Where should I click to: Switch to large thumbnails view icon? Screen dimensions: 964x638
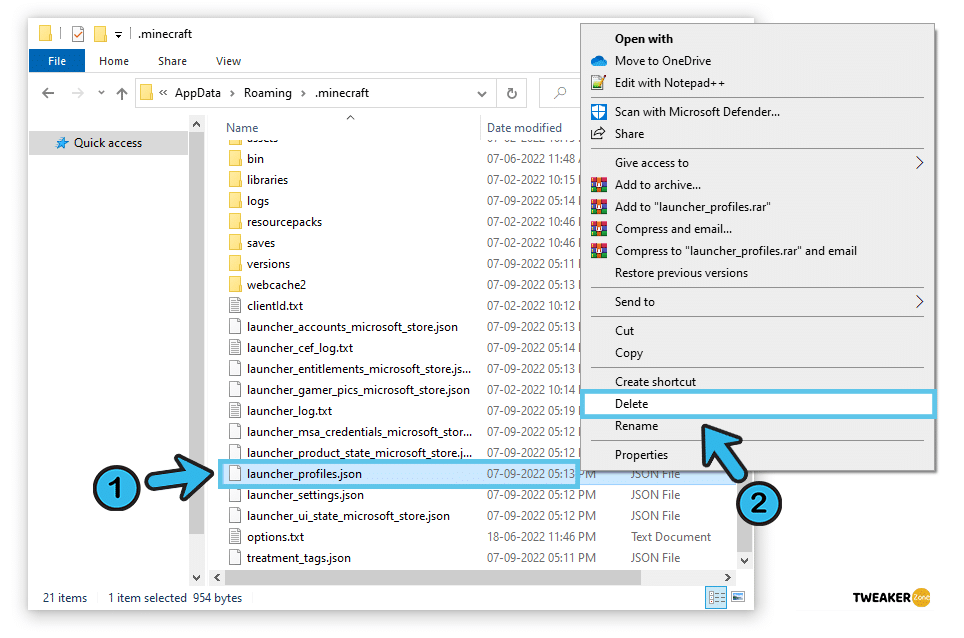738,597
